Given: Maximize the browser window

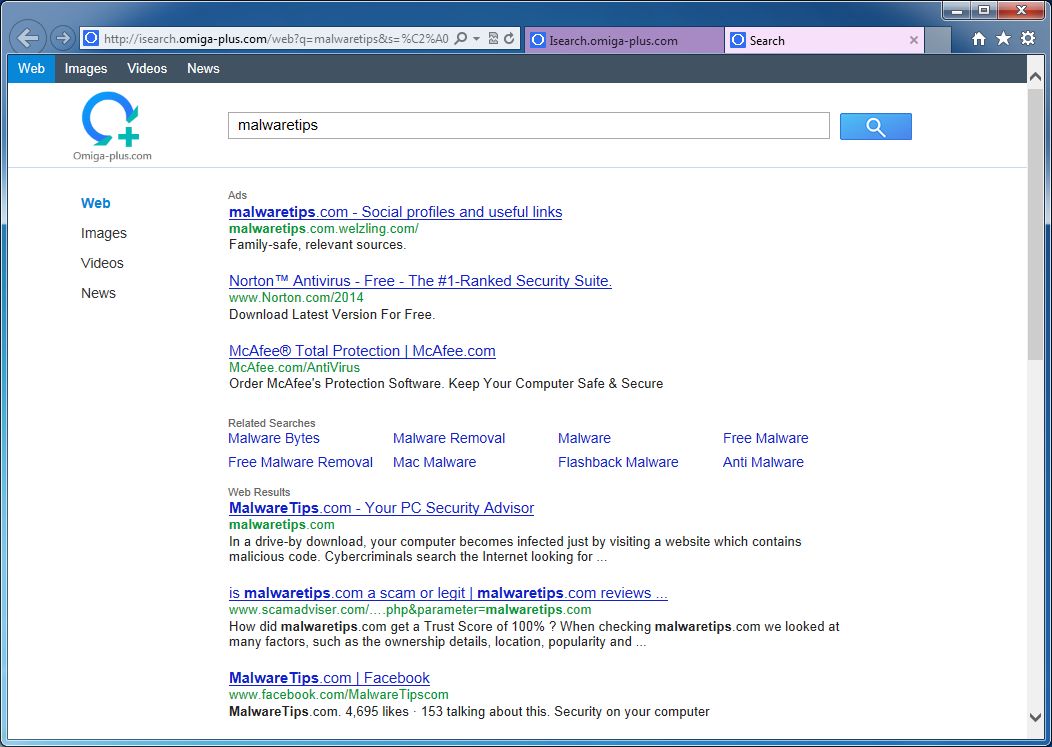Looking at the screenshot, I should (x=984, y=10).
